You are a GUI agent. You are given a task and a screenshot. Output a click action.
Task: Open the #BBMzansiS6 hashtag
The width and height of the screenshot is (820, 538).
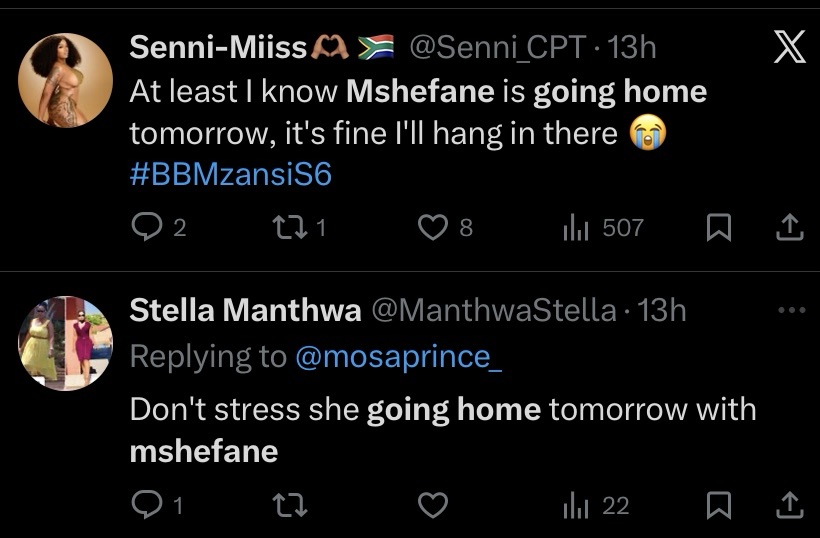(x=230, y=175)
